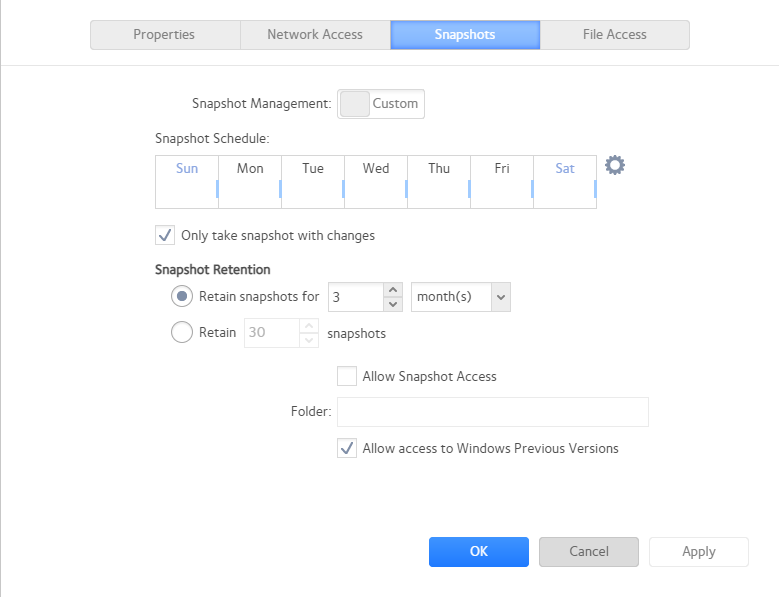Open the File Access tab
Image resolution: width=779 pixels, height=597 pixels.
point(614,35)
